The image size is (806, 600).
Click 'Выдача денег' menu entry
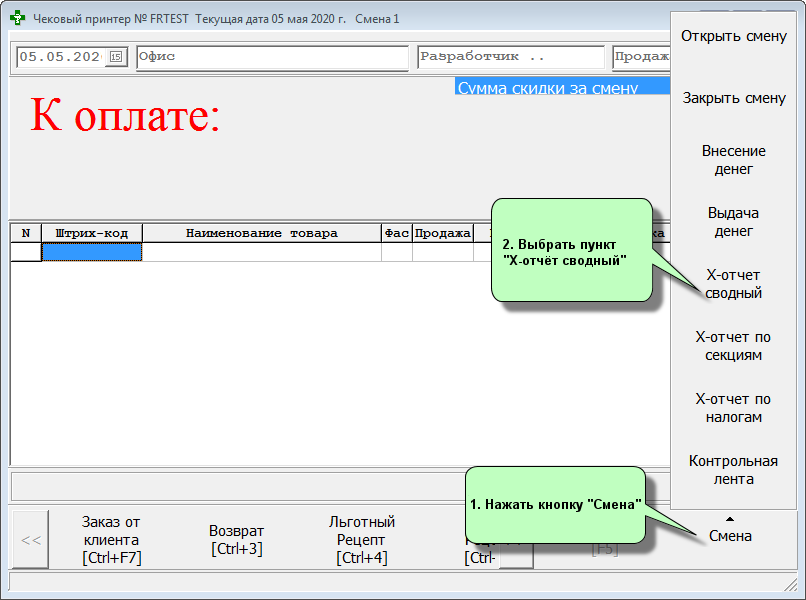734,222
